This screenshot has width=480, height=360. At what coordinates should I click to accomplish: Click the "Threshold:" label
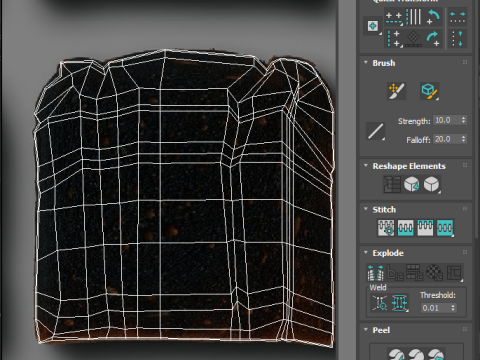click(438, 295)
